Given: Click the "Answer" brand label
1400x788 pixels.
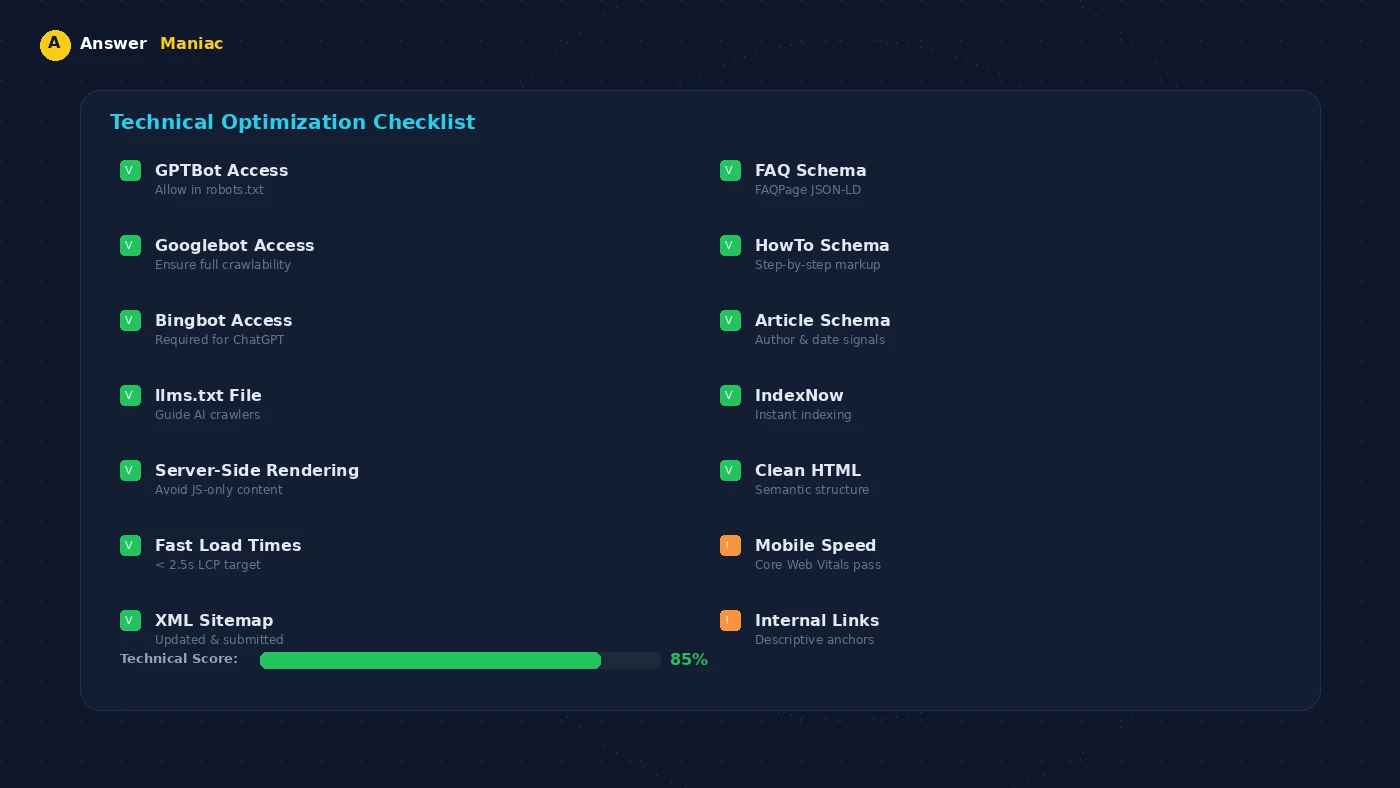Looking at the screenshot, I should [113, 43].
